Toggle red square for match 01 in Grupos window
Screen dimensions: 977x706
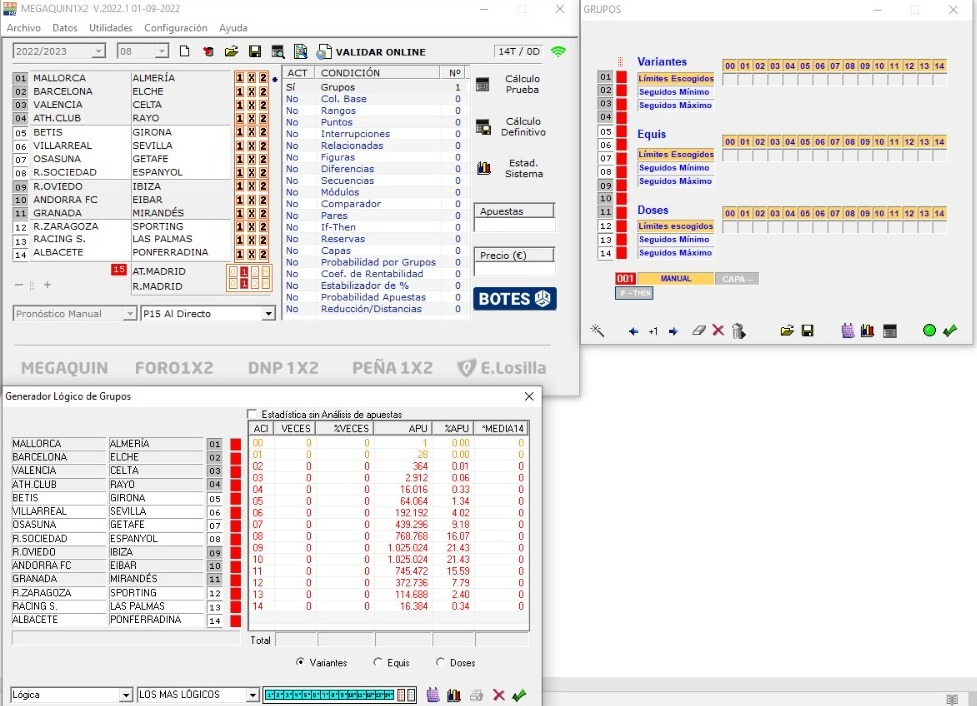coord(621,77)
